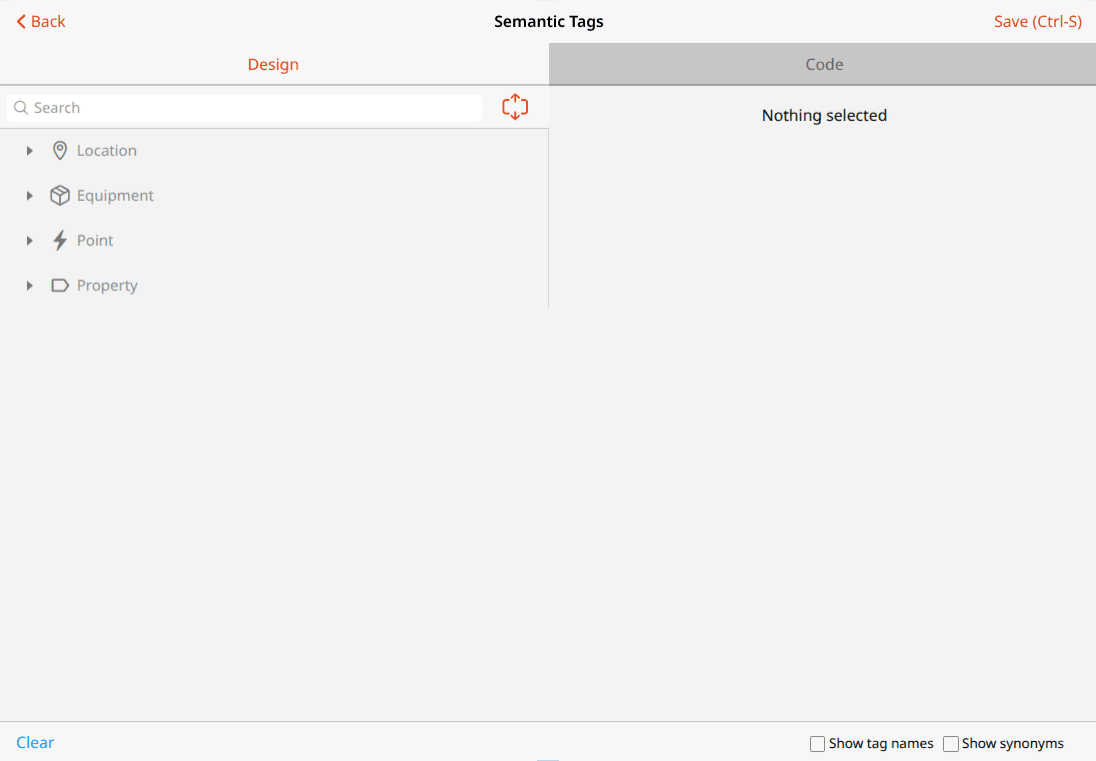Click the Point lightning bolt icon
This screenshot has width=1096, height=761.
(x=60, y=240)
